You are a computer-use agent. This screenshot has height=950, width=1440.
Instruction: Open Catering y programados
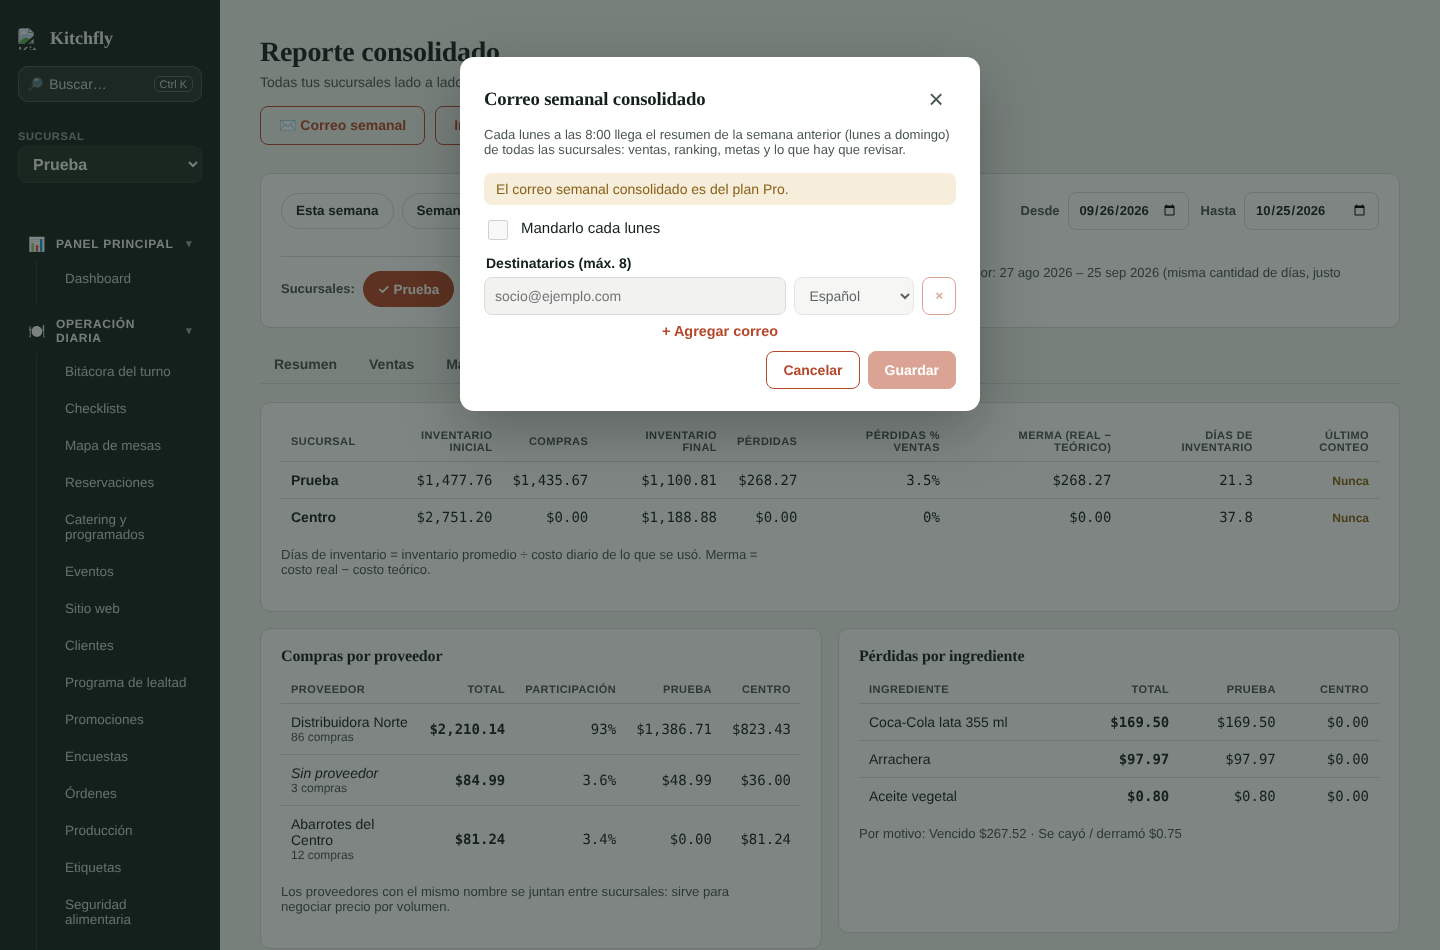[x=105, y=527]
